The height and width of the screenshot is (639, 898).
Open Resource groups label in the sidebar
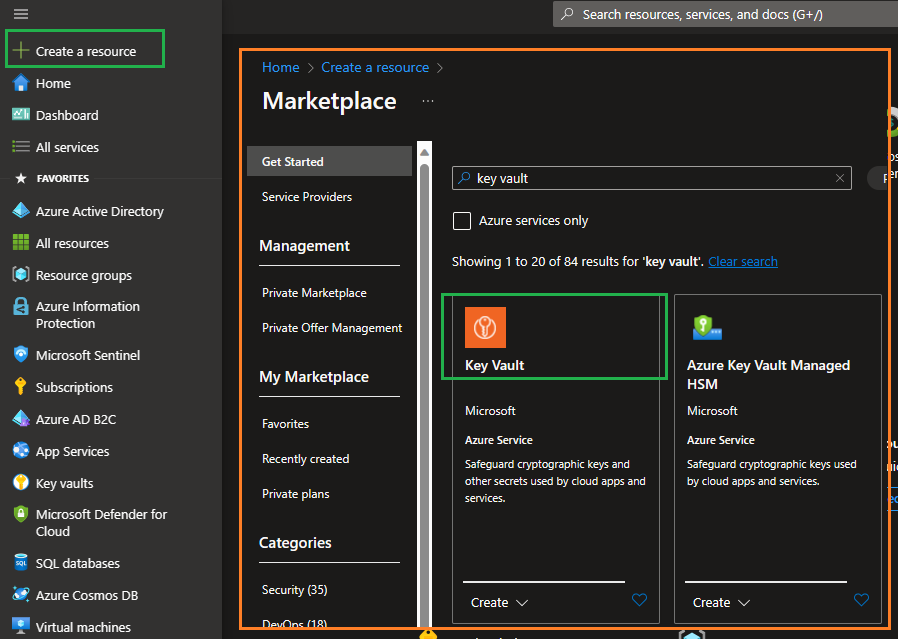(x=84, y=275)
